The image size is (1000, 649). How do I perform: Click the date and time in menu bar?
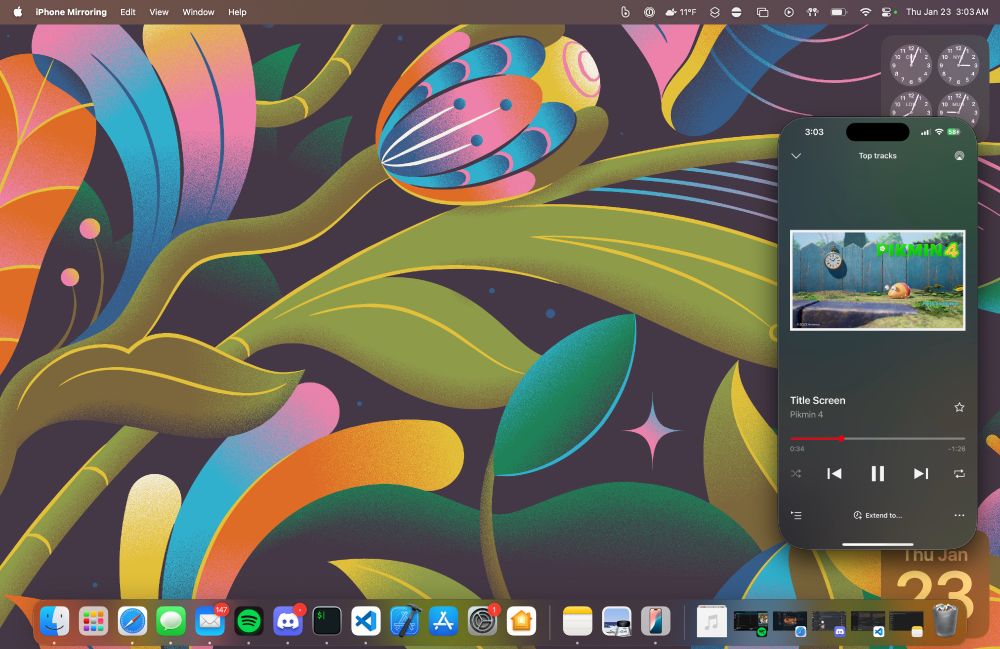tap(947, 11)
